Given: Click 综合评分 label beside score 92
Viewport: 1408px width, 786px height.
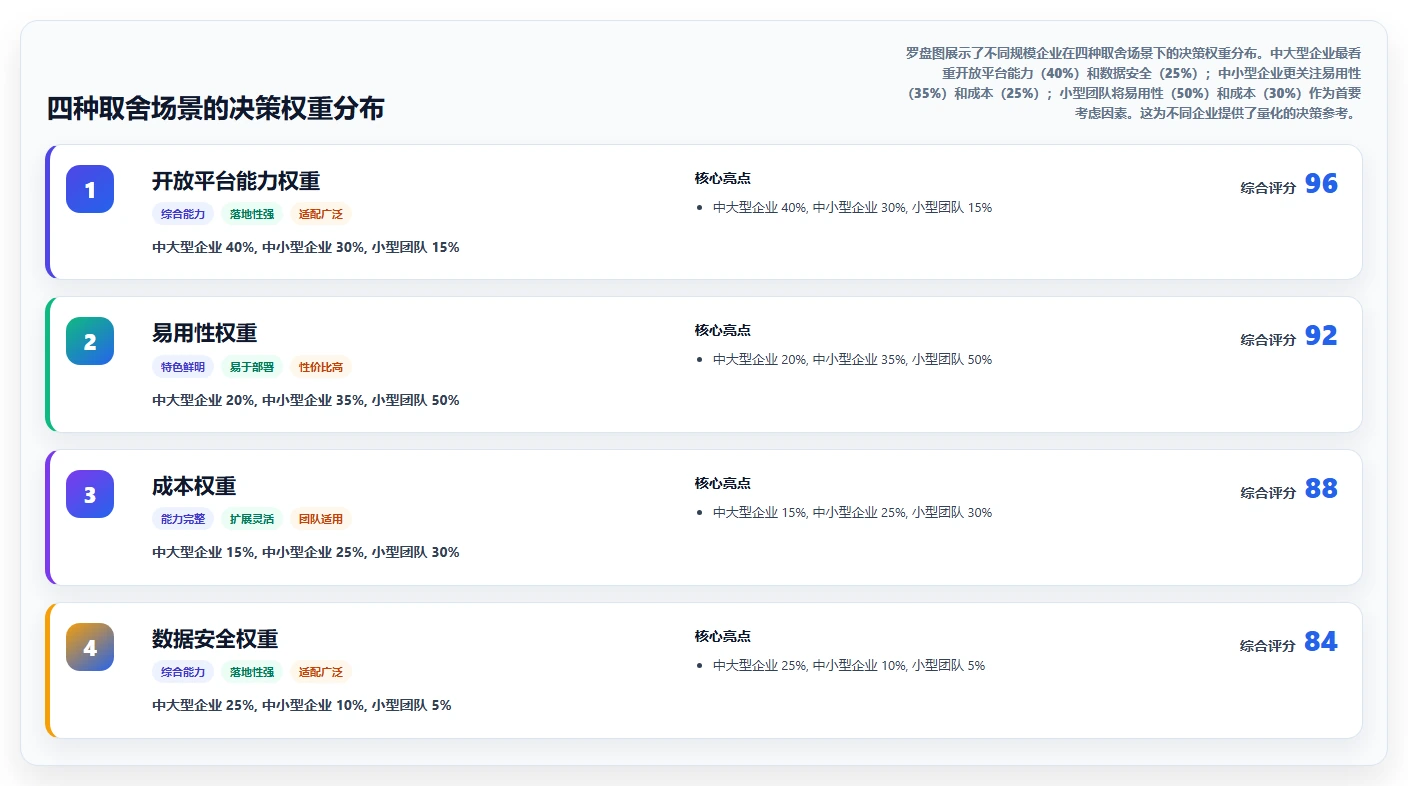Looking at the screenshot, I should coord(1268,340).
